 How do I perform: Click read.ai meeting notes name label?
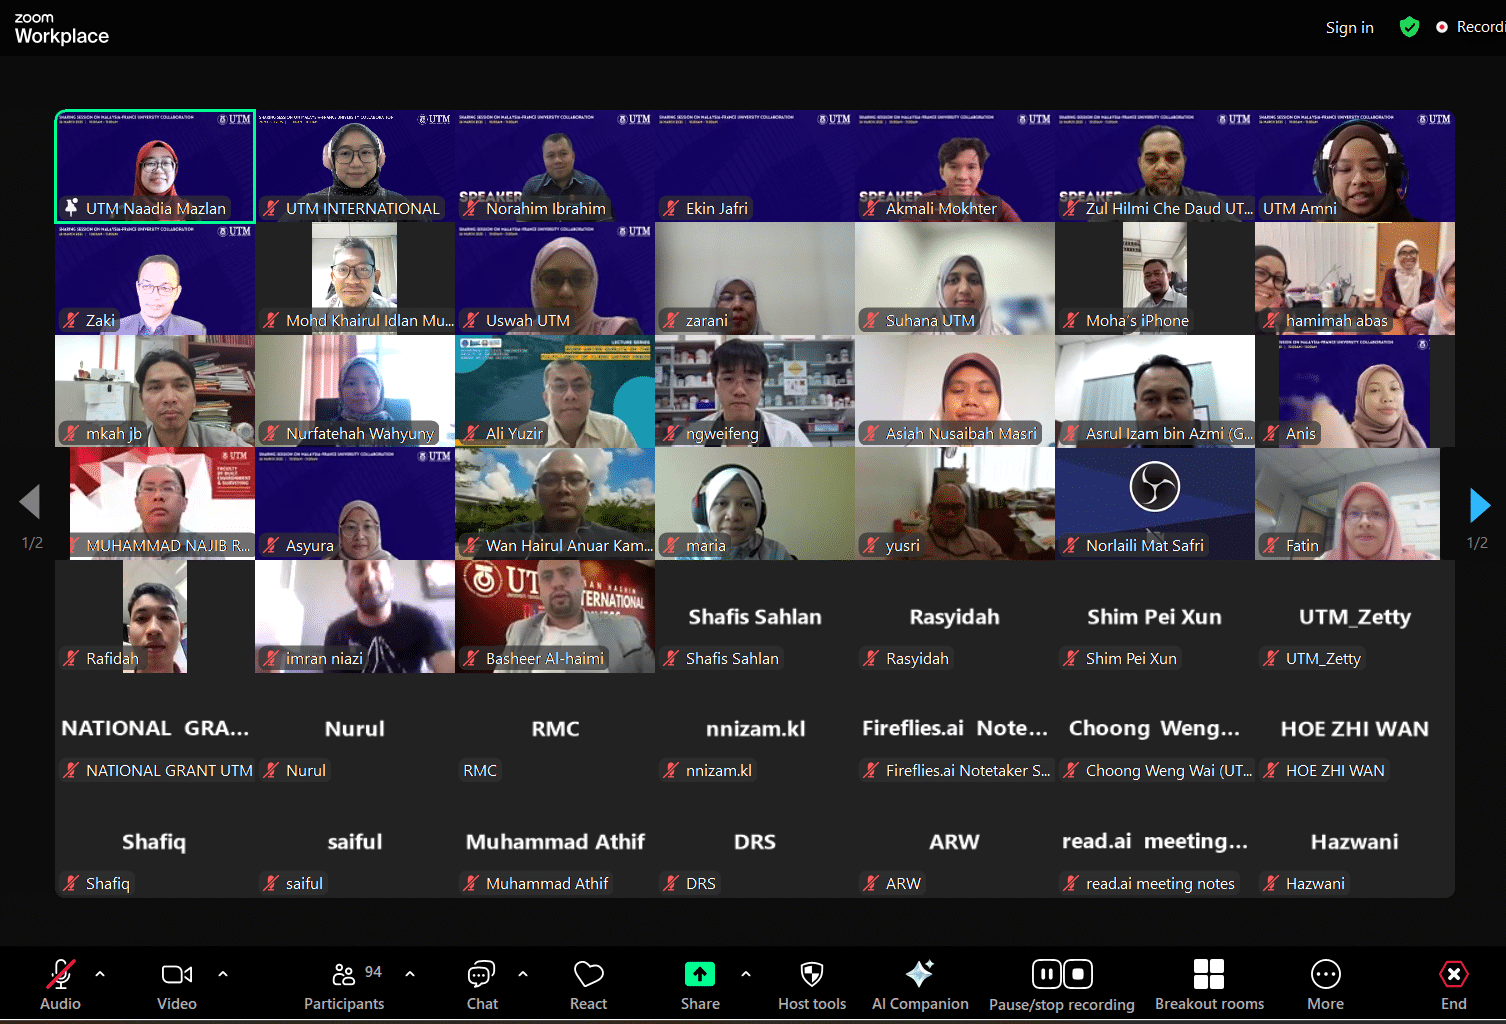tap(1160, 884)
